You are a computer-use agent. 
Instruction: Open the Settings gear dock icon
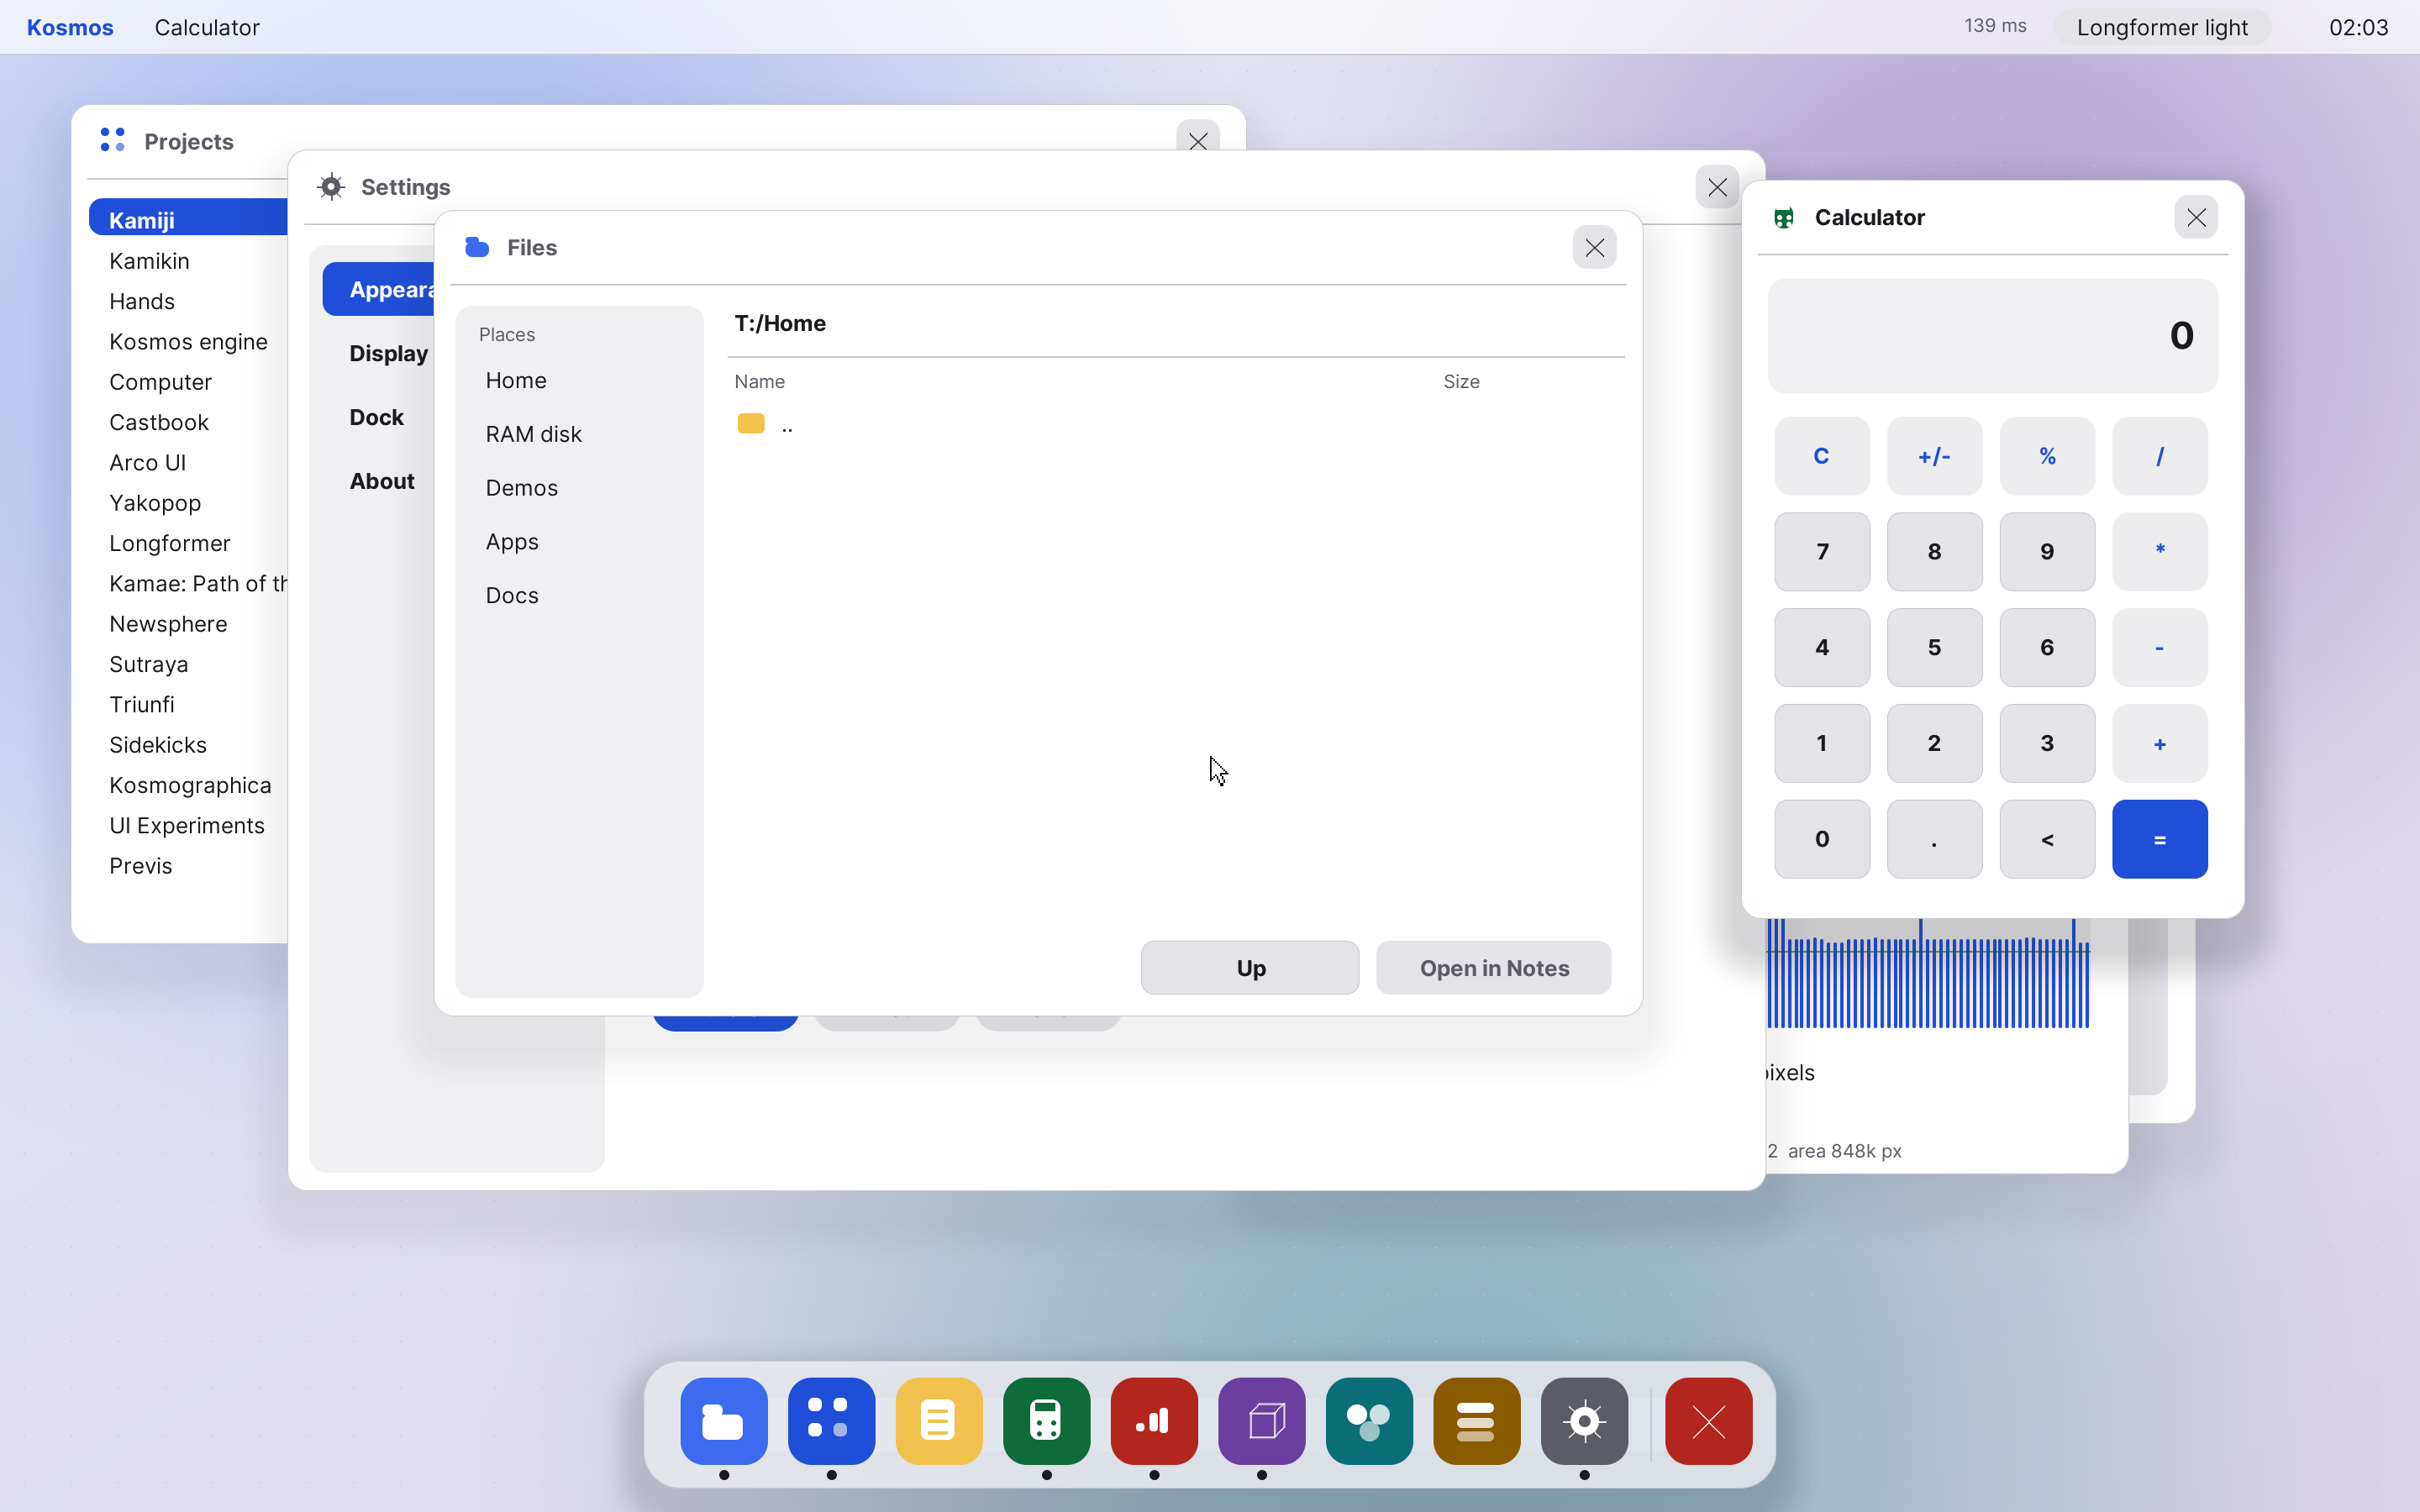point(1584,1420)
